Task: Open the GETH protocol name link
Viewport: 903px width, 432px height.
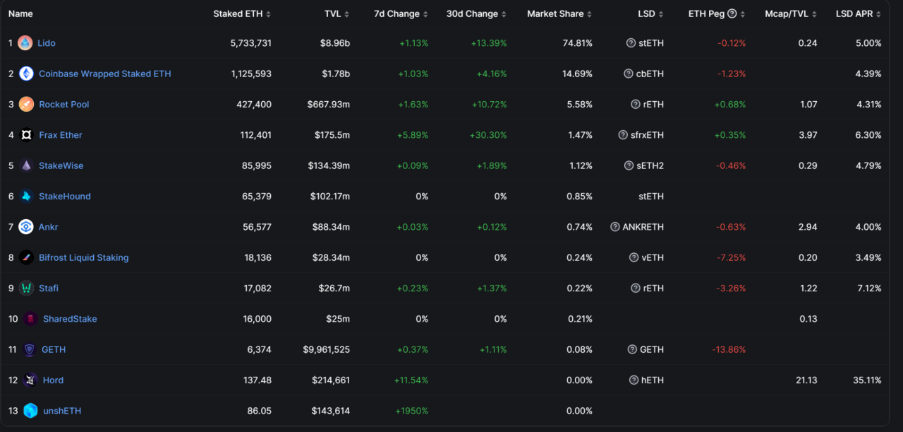Action: coord(54,350)
